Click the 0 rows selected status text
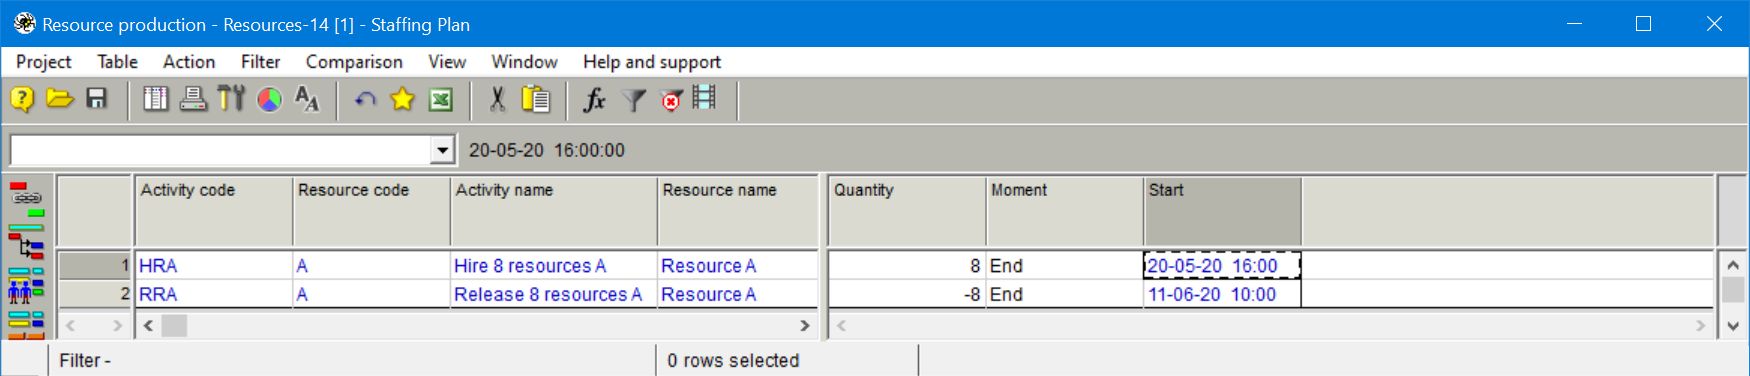This screenshot has width=1750, height=376. click(733, 361)
